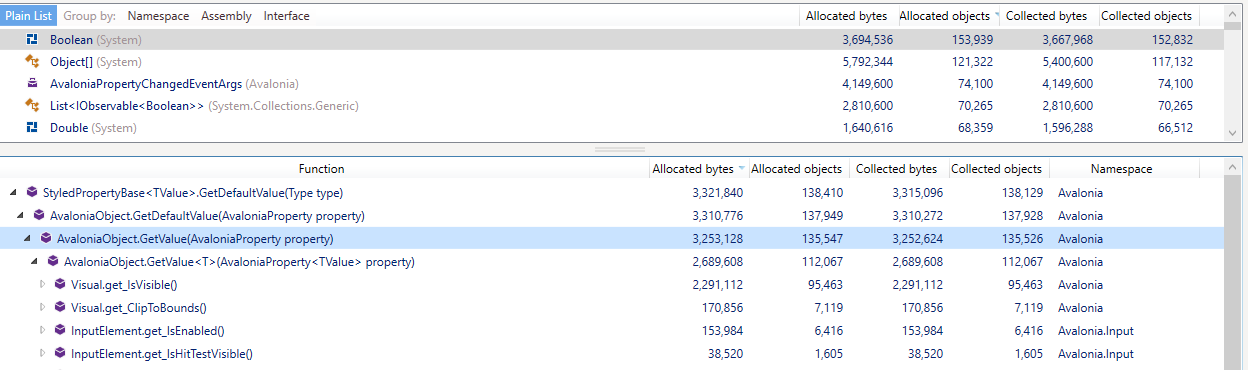Select List<IObservable<Boolean>> row
The image size is (1248, 370).
pos(612,106)
